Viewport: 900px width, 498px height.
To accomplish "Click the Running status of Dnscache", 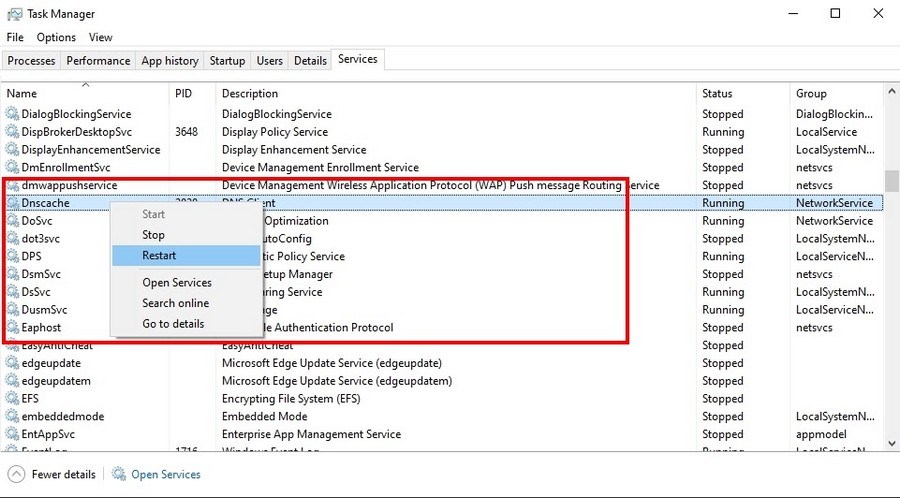I will coord(723,203).
